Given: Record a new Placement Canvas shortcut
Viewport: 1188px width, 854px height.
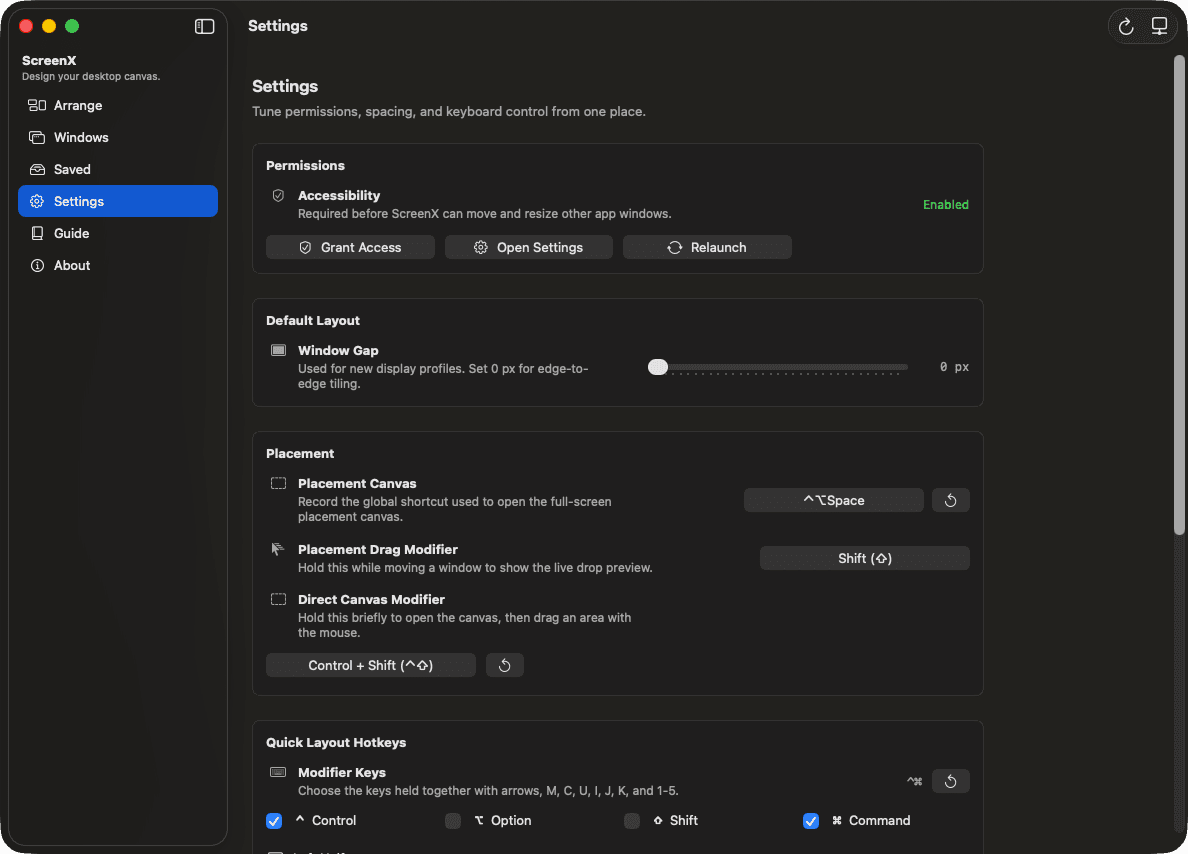Looking at the screenshot, I should (833, 500).
